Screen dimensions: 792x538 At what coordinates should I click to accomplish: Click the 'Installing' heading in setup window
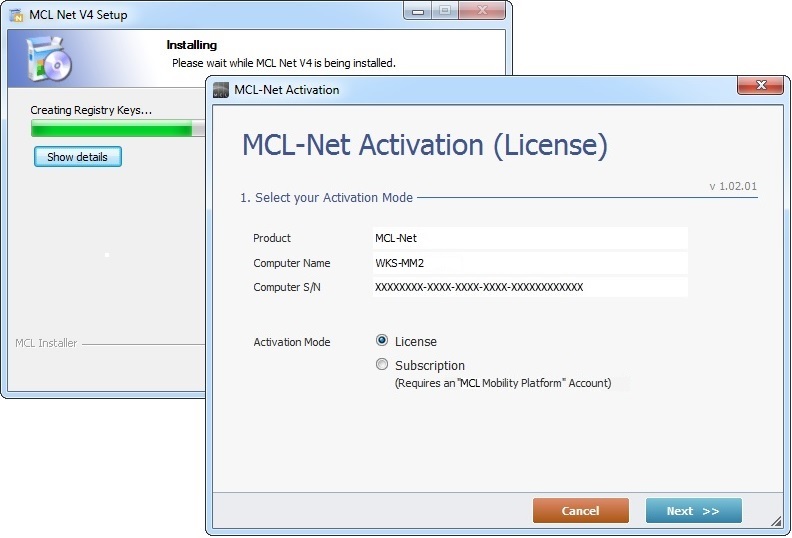click(191, 45)
